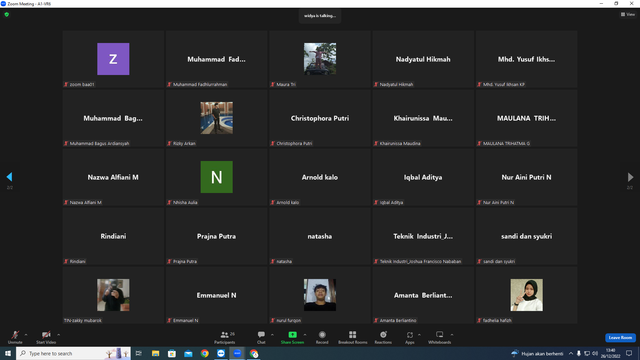
Task: Click the Leave Room button
Action: point(620,338)
